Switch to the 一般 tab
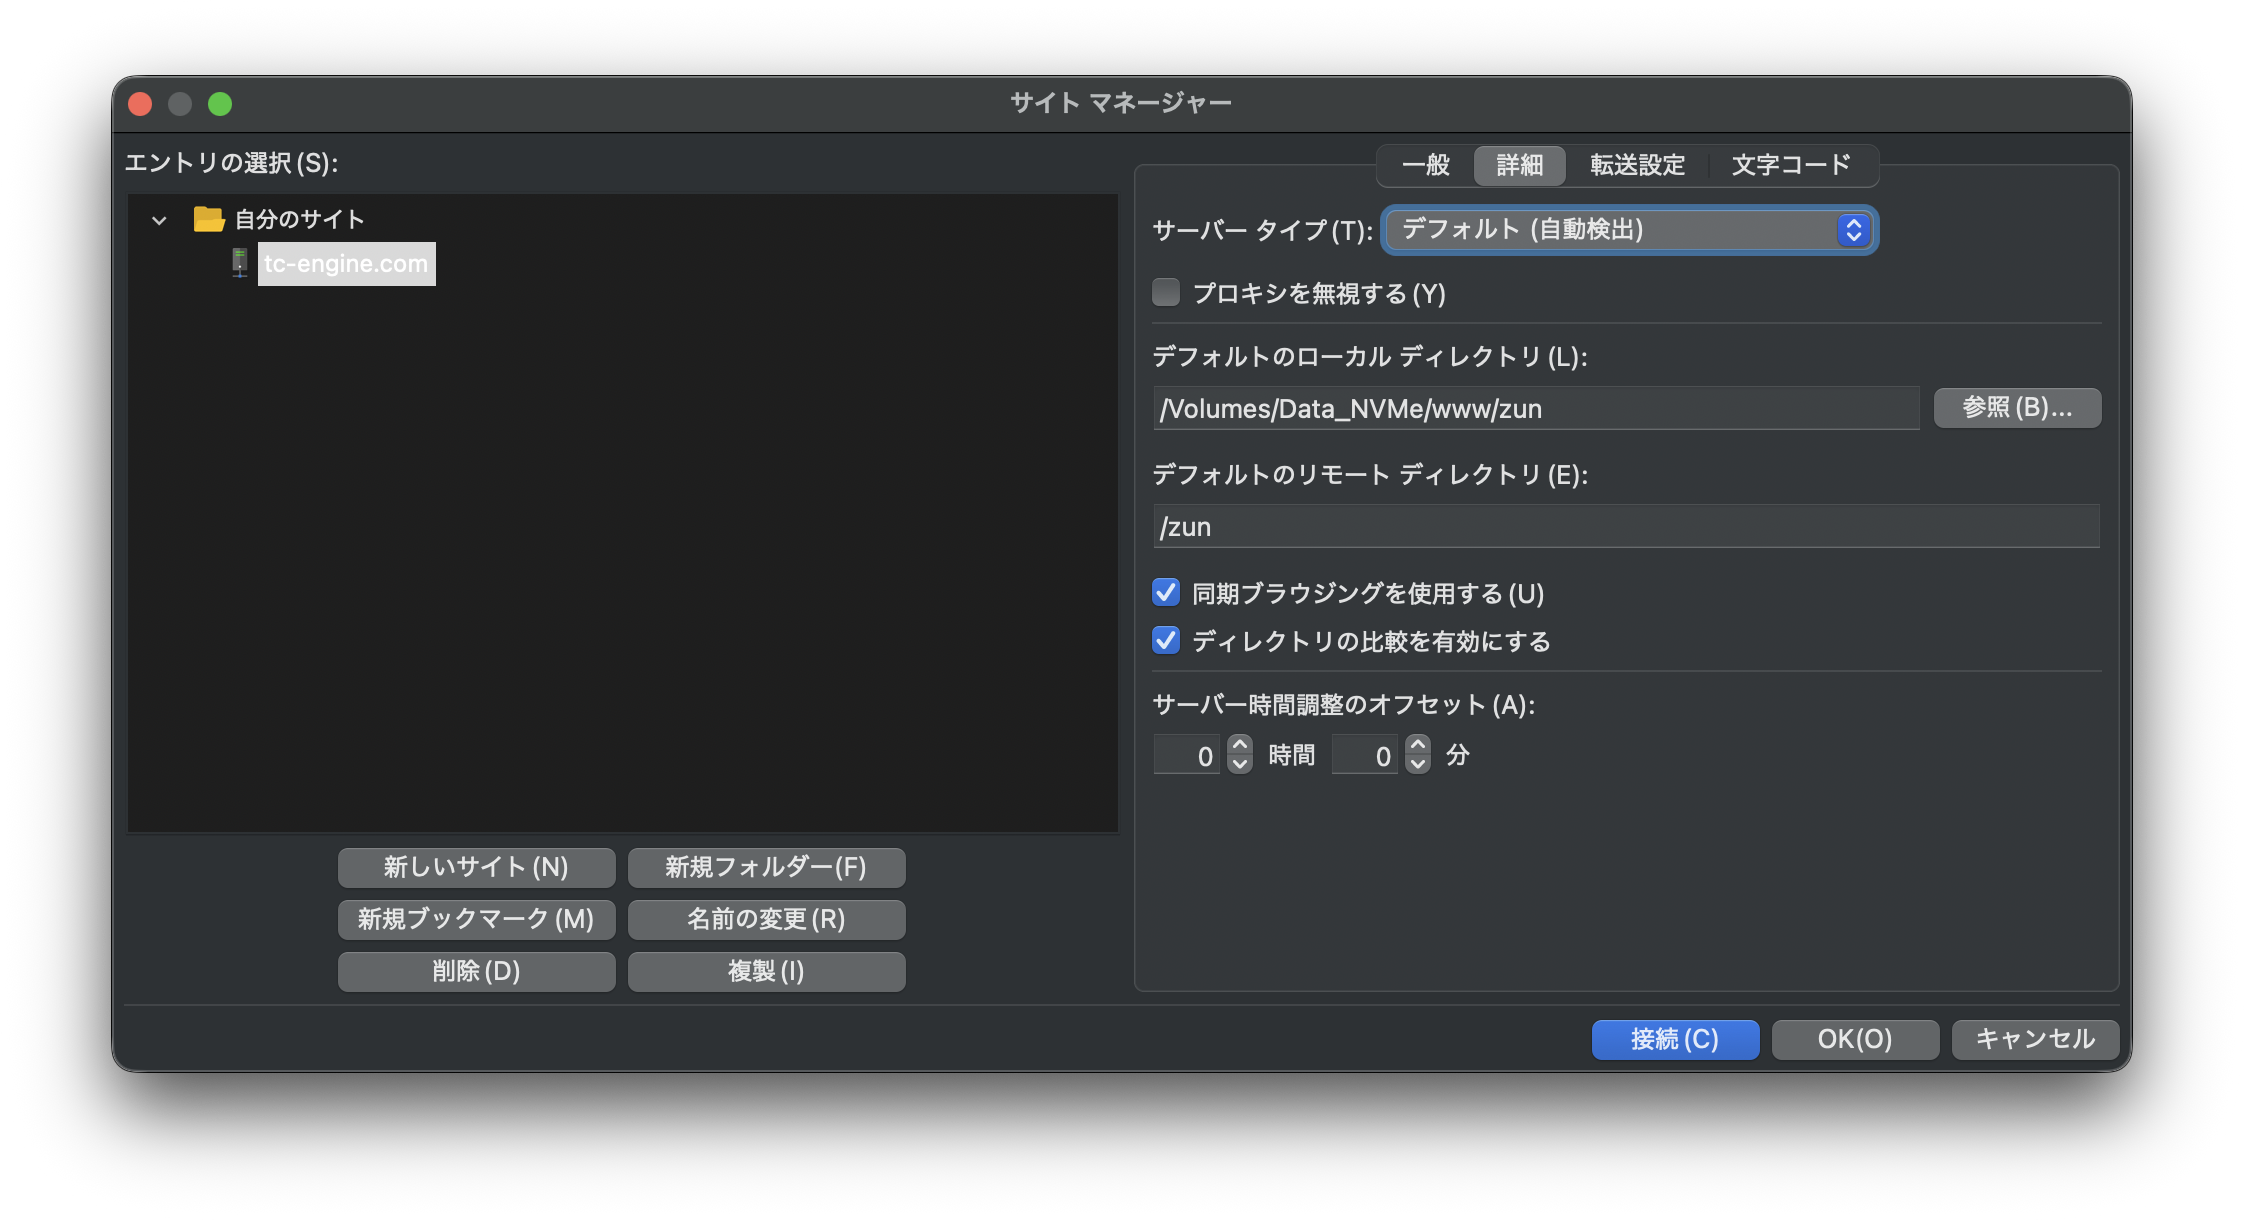2244x1220 pixels. [1425, 165]
